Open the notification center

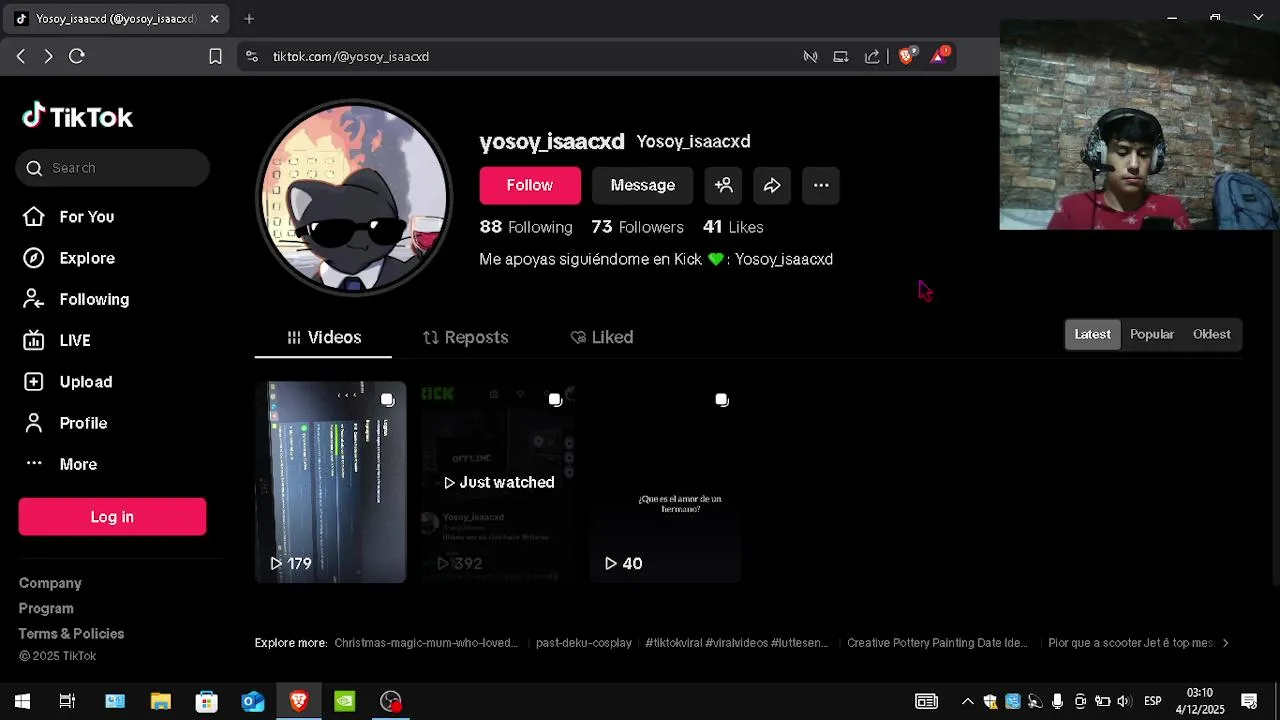click(x=1249, y=701)
